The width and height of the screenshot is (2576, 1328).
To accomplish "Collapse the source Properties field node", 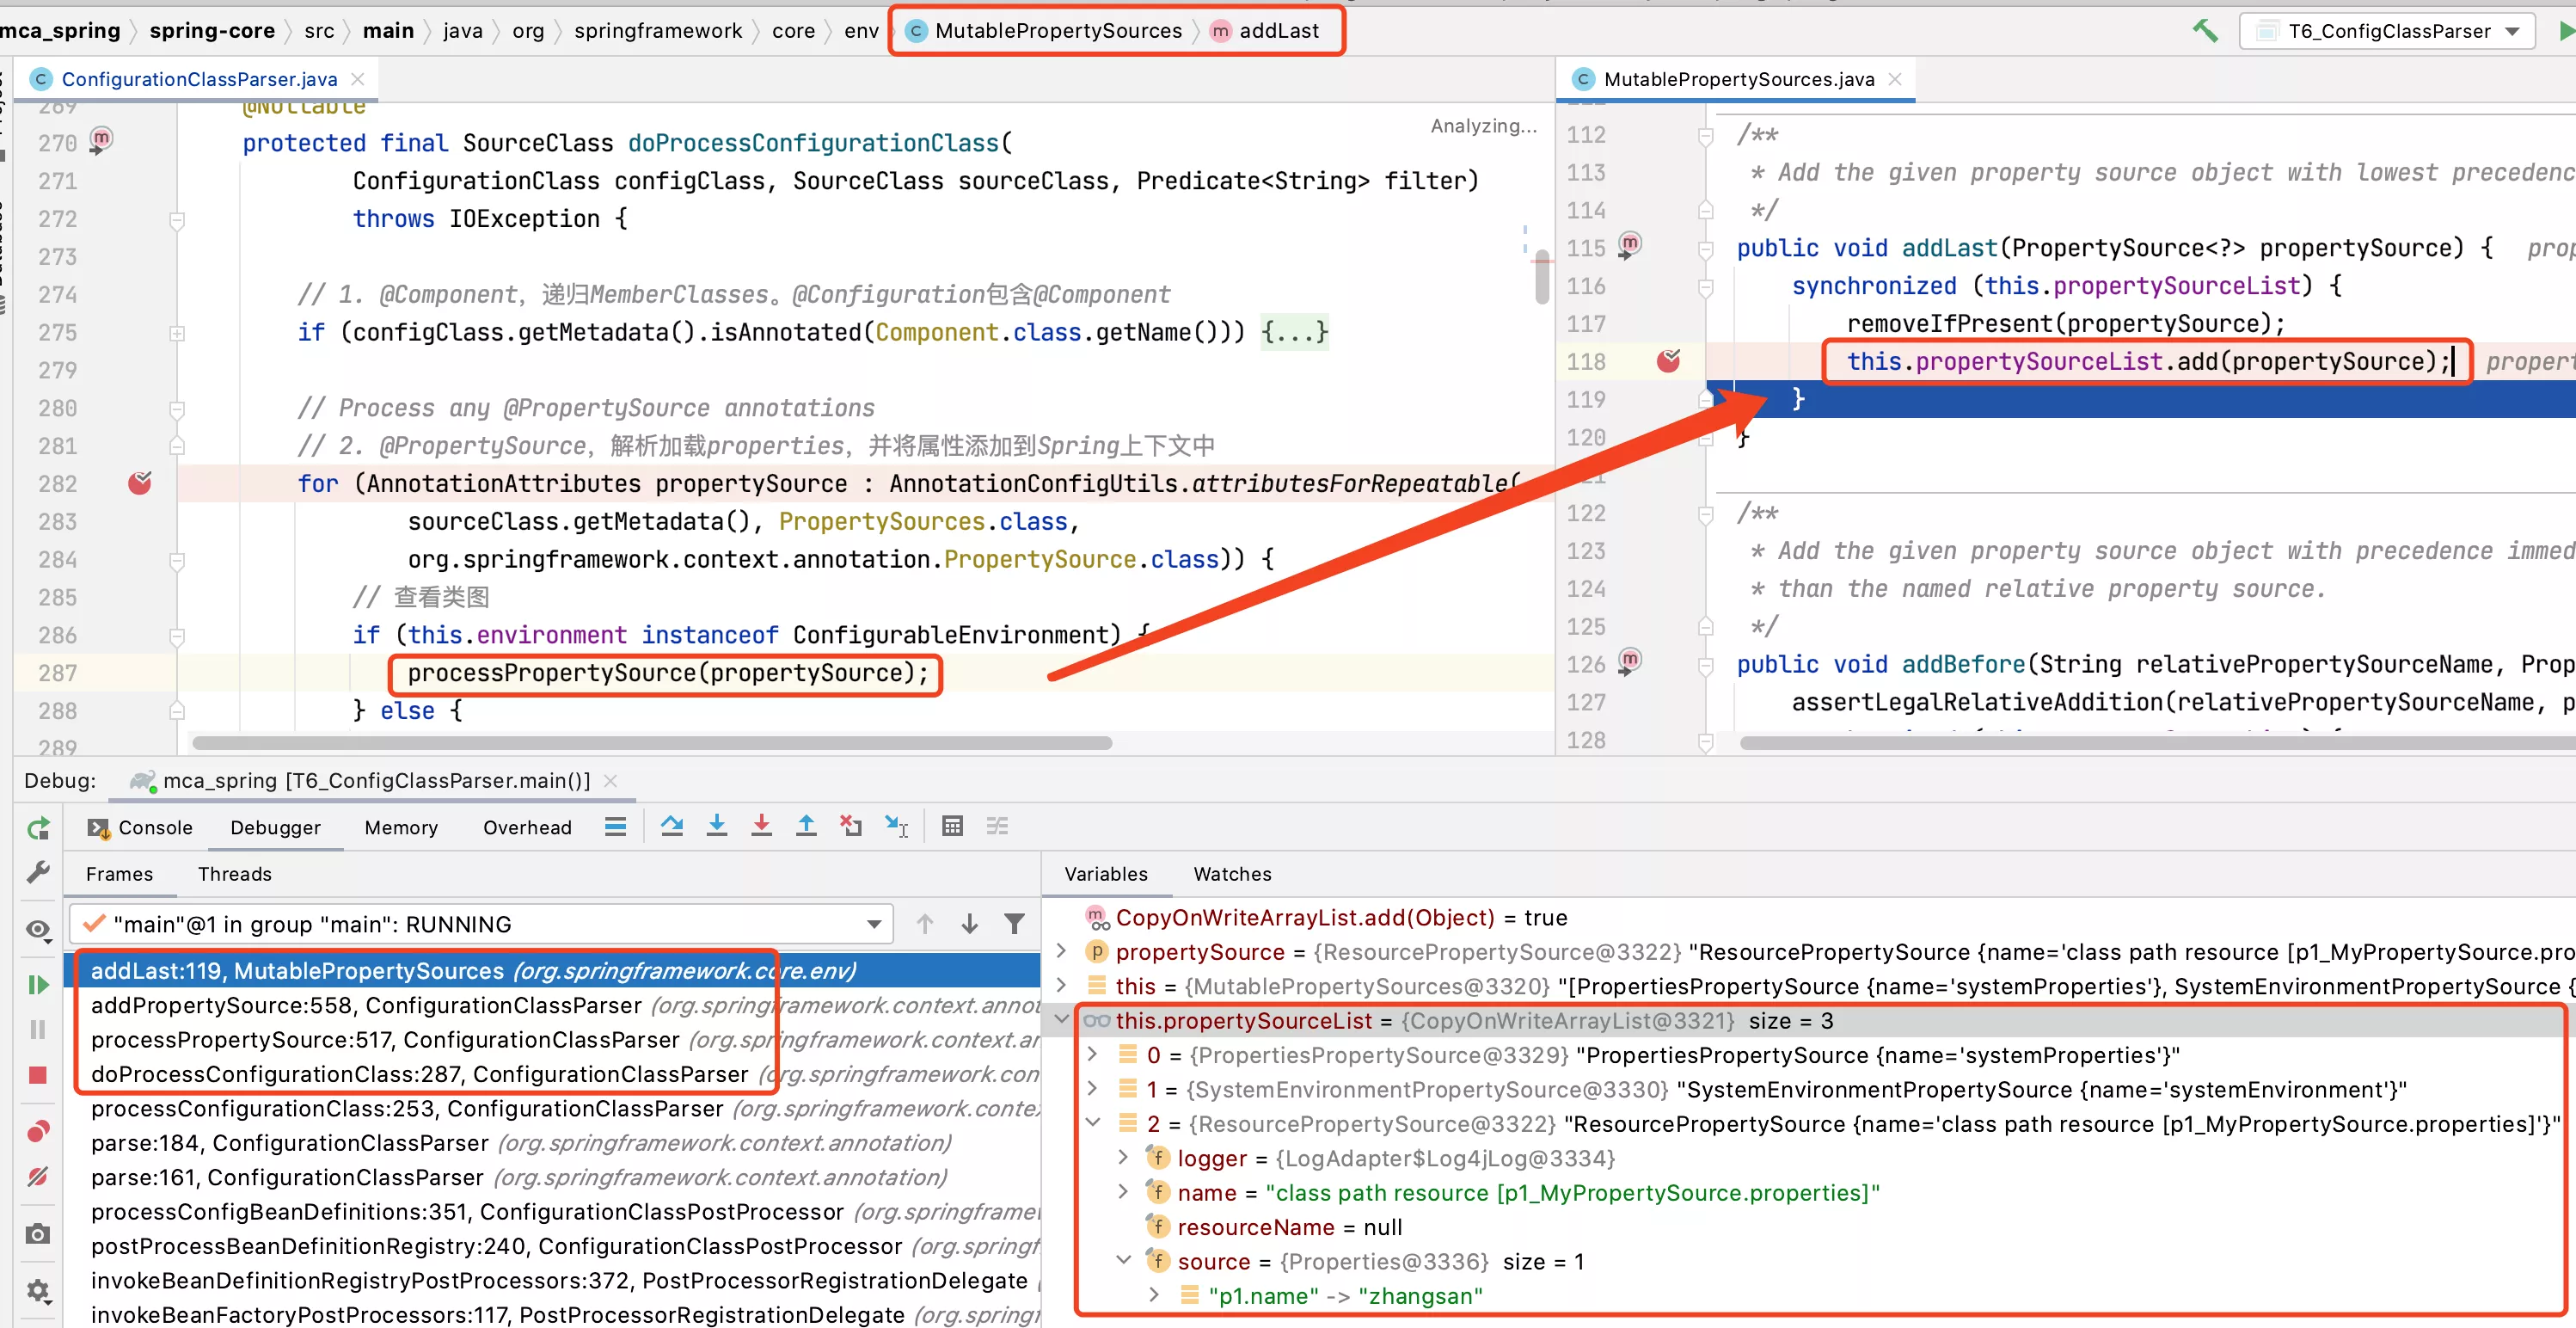I will [x=1123, y=1261].
